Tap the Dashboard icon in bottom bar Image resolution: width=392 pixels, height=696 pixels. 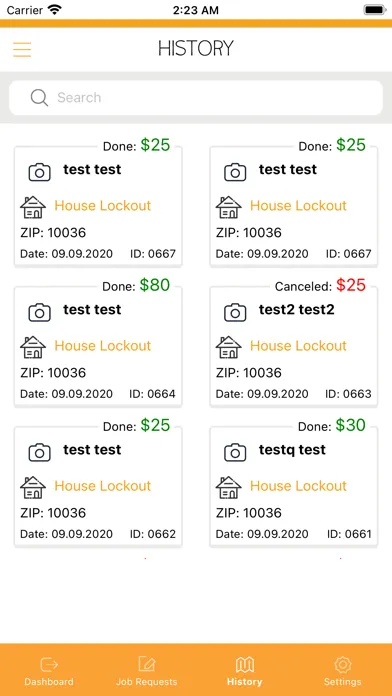point(49,664)
